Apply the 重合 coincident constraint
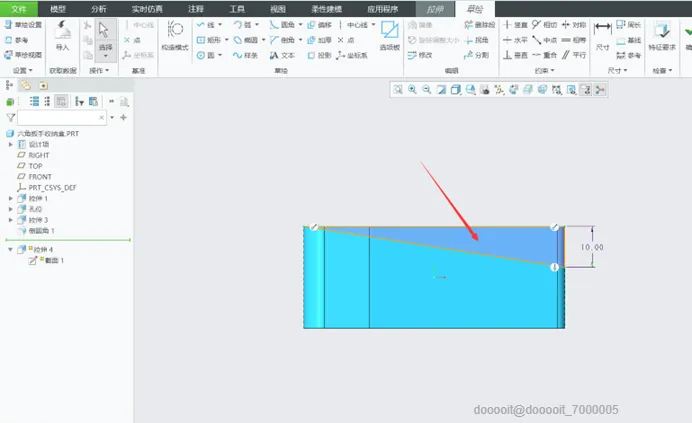The width and height of the screenshot is (692, 423). click(545, 55)
